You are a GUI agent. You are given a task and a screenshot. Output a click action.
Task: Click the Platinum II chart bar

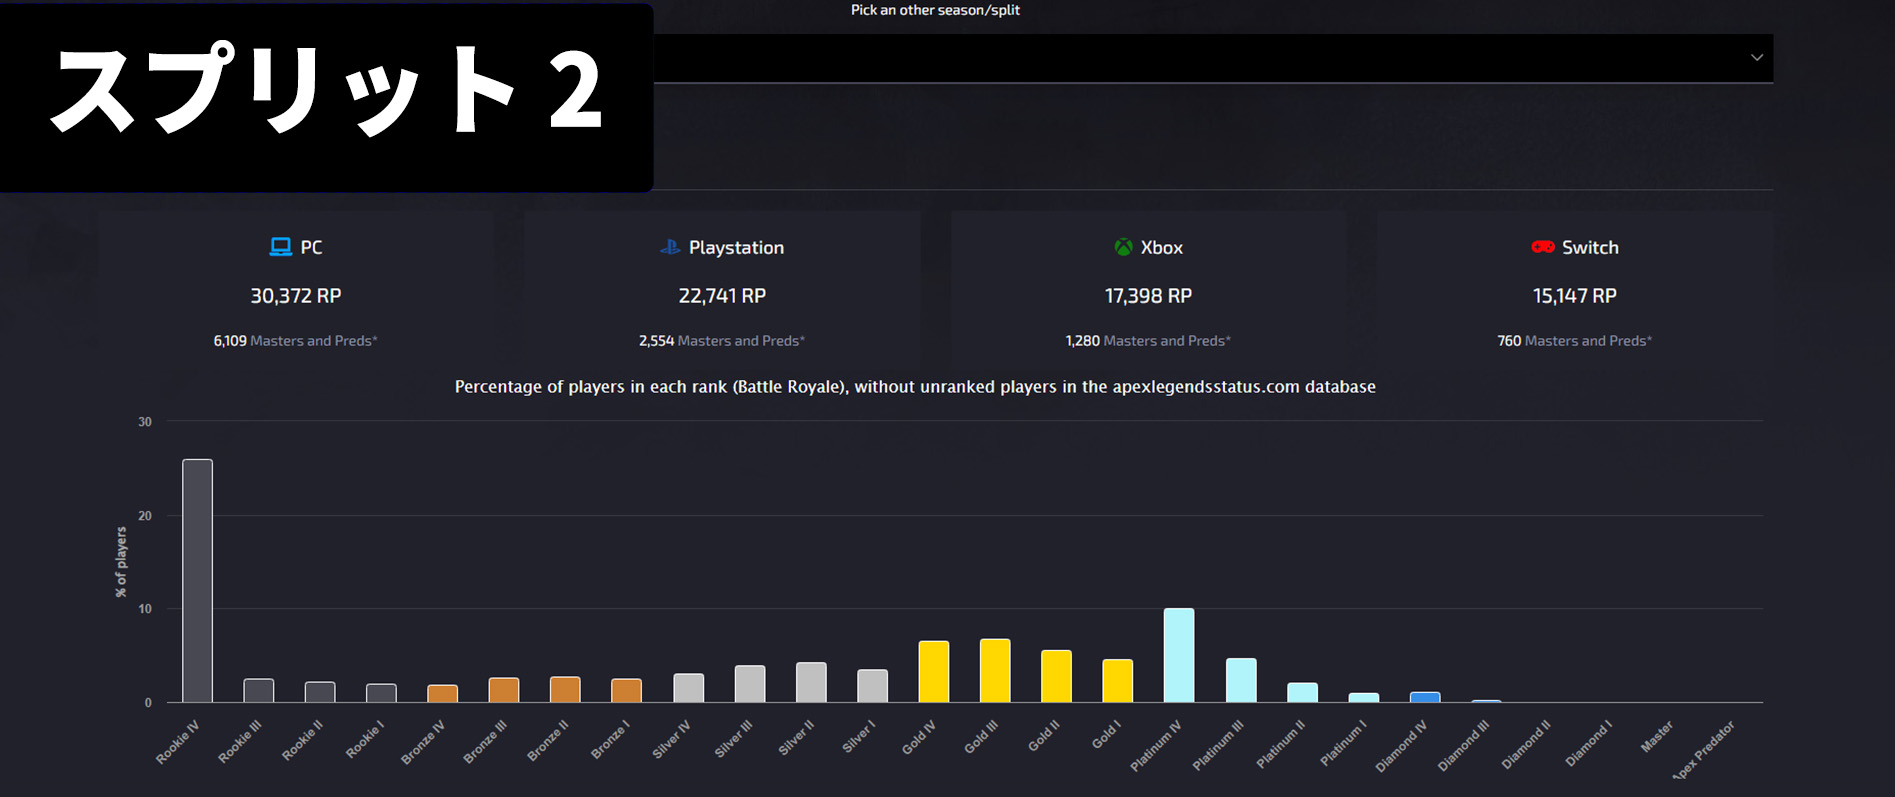coord(1303,692)
